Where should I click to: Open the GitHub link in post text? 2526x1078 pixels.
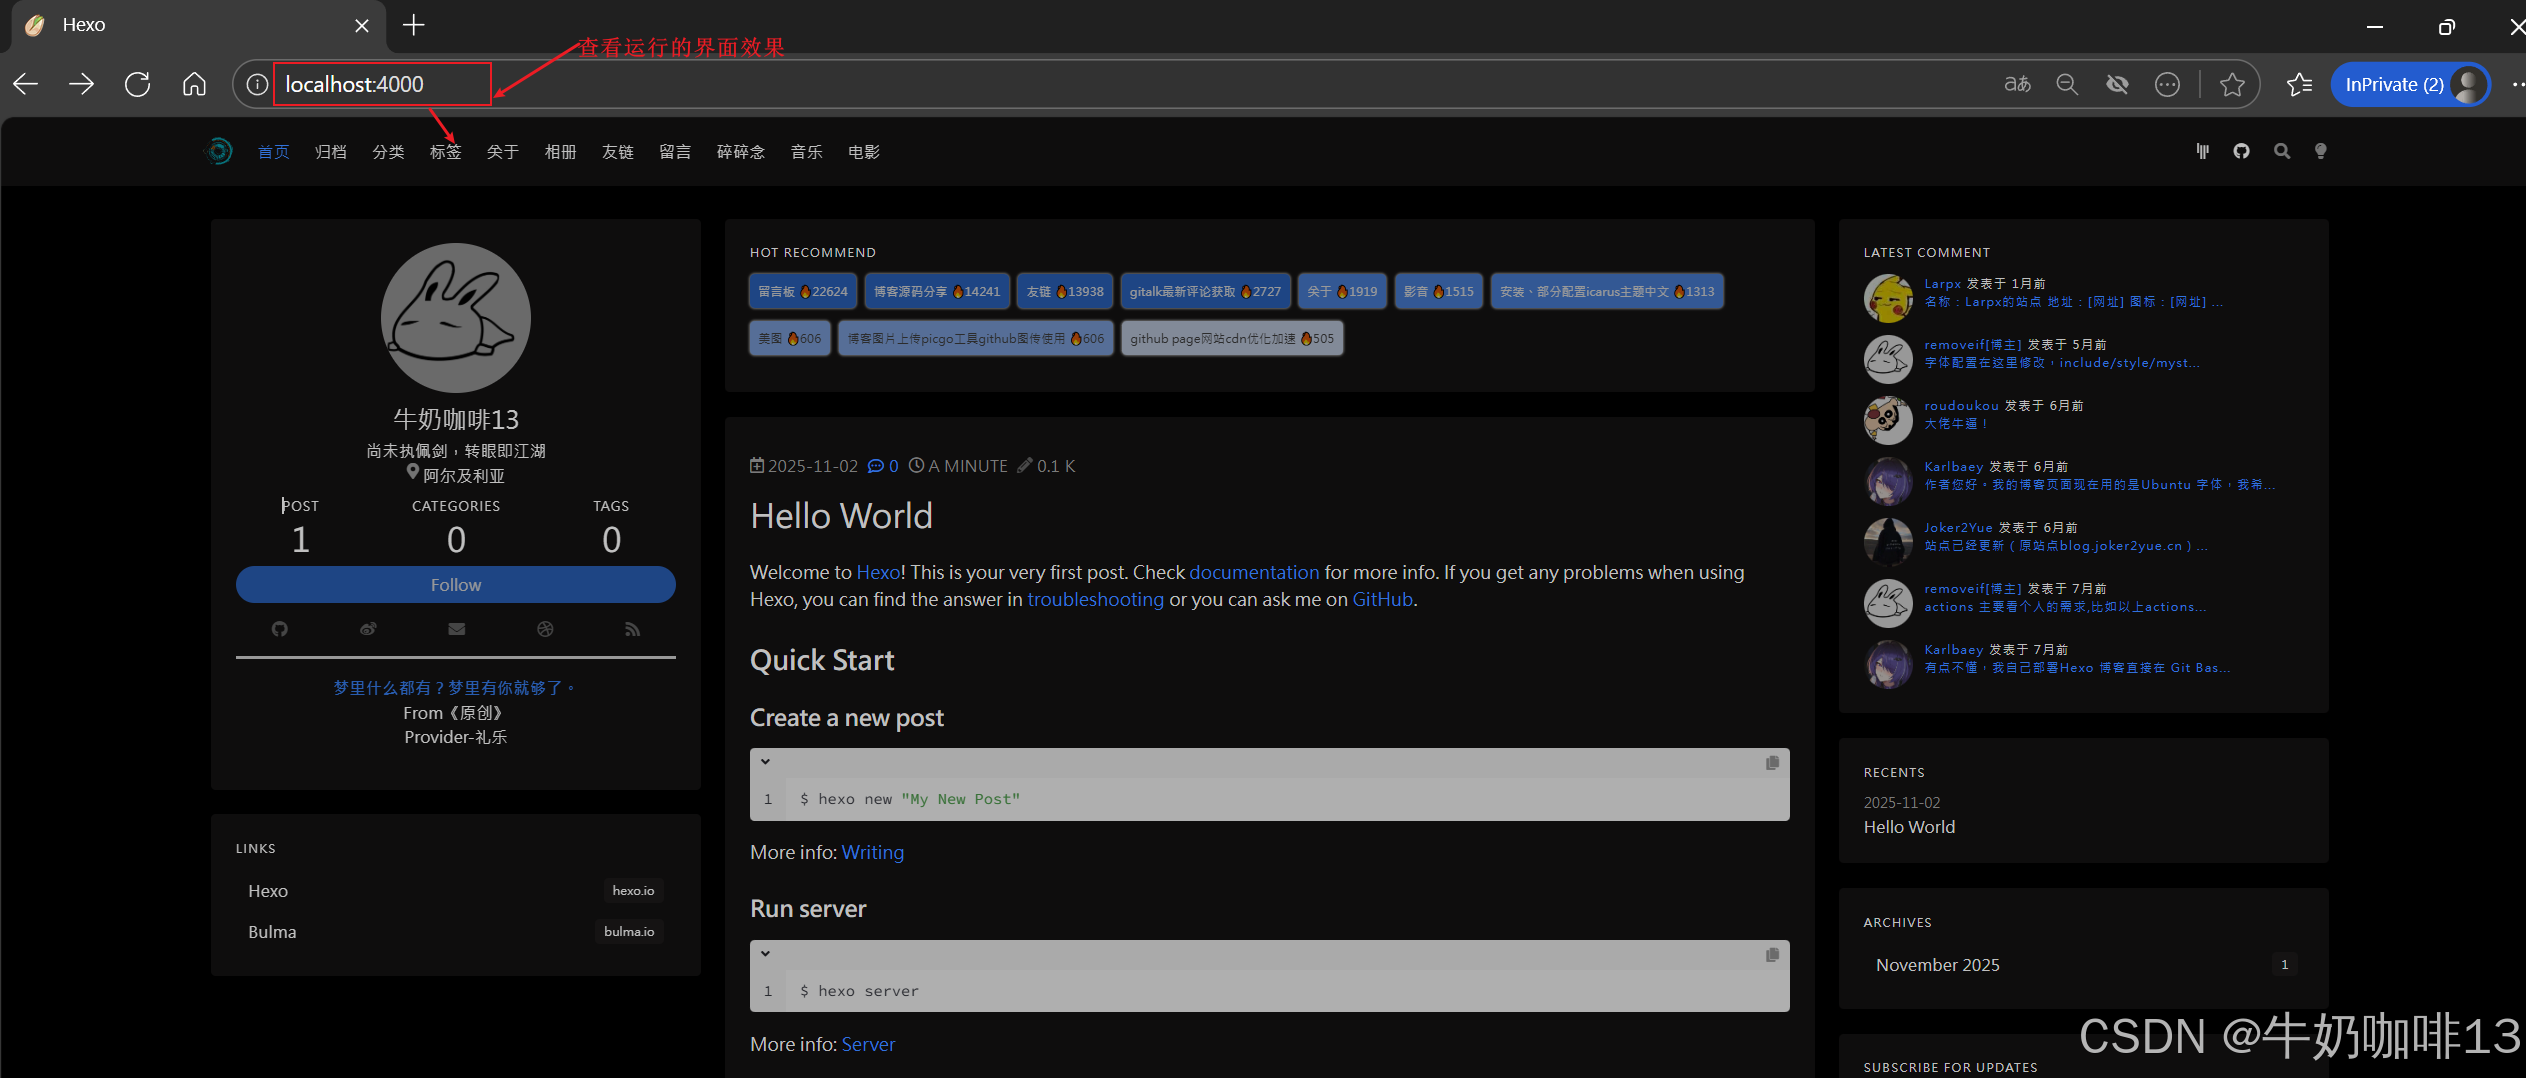[x=1382, y=599]
